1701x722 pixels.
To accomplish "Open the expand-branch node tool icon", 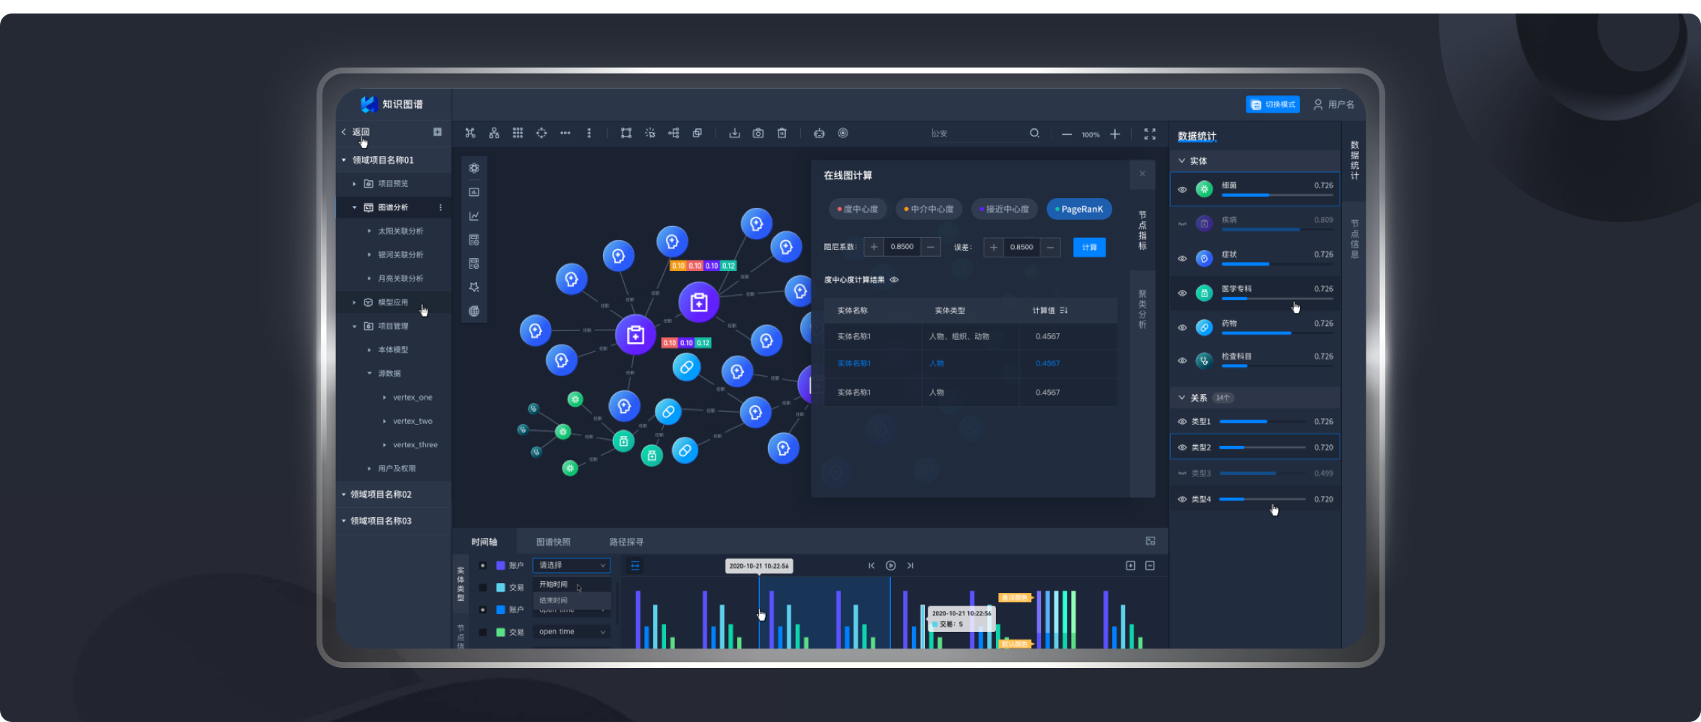I will (674, 133).
